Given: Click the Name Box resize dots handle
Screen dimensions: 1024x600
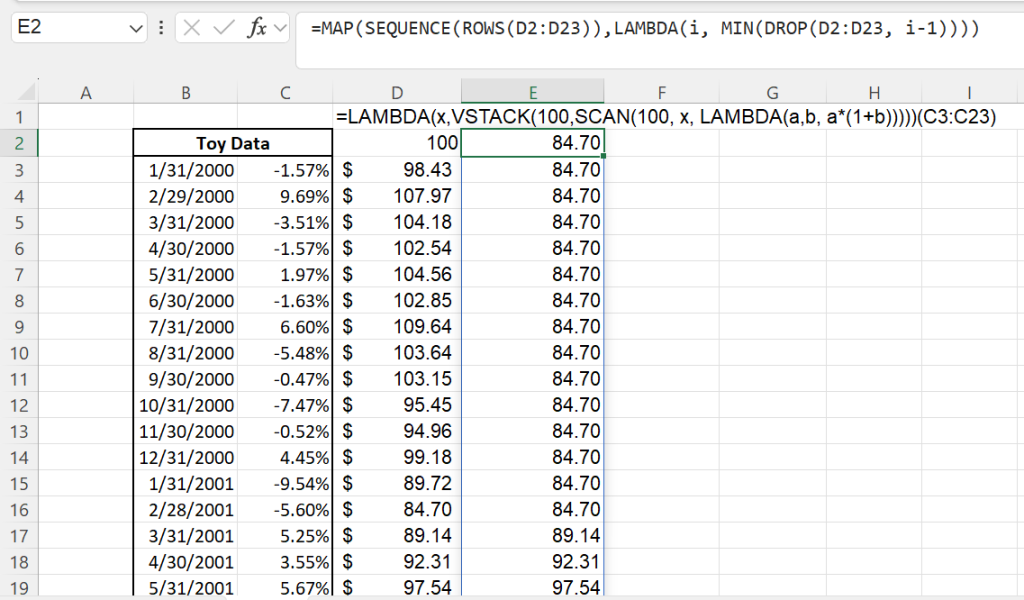Looking at the screenshot, I should pyautogui.click(x=162, y=28).
